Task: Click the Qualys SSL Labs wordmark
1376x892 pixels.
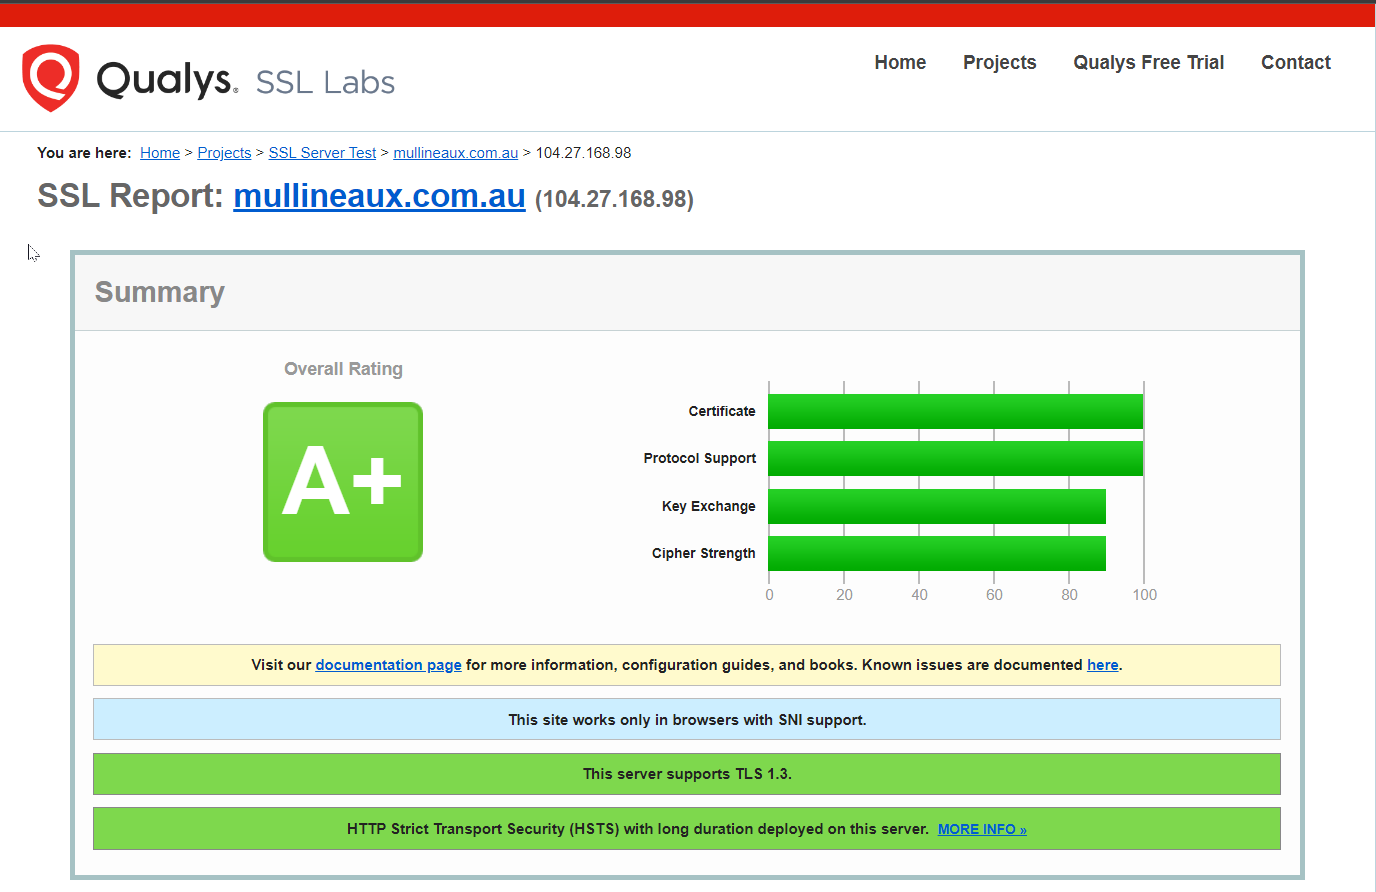Action: [x=245, y=80]
